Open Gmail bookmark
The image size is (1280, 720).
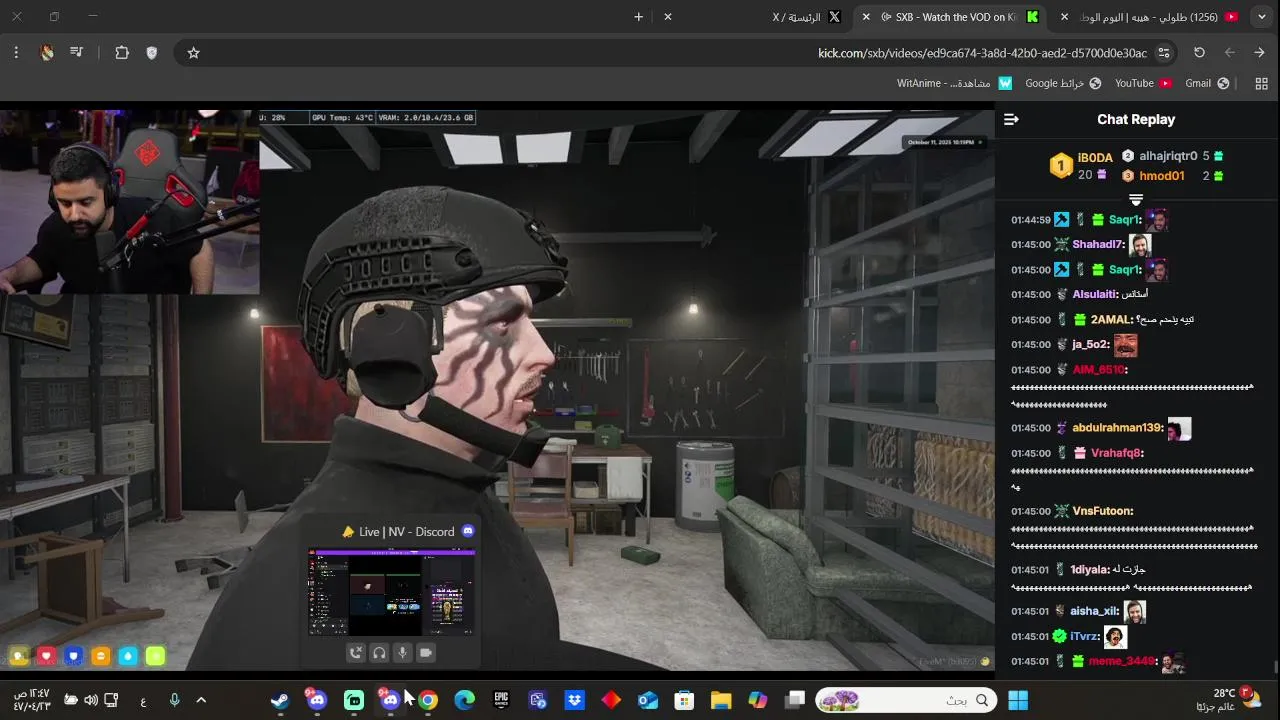(1207, 84)
